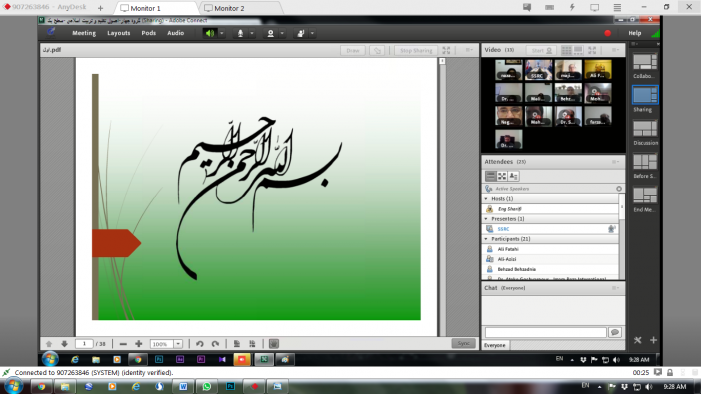Open the Share pod options menu
The width and height of the screenshot is (701, 394).
click(x=469, y=50)
